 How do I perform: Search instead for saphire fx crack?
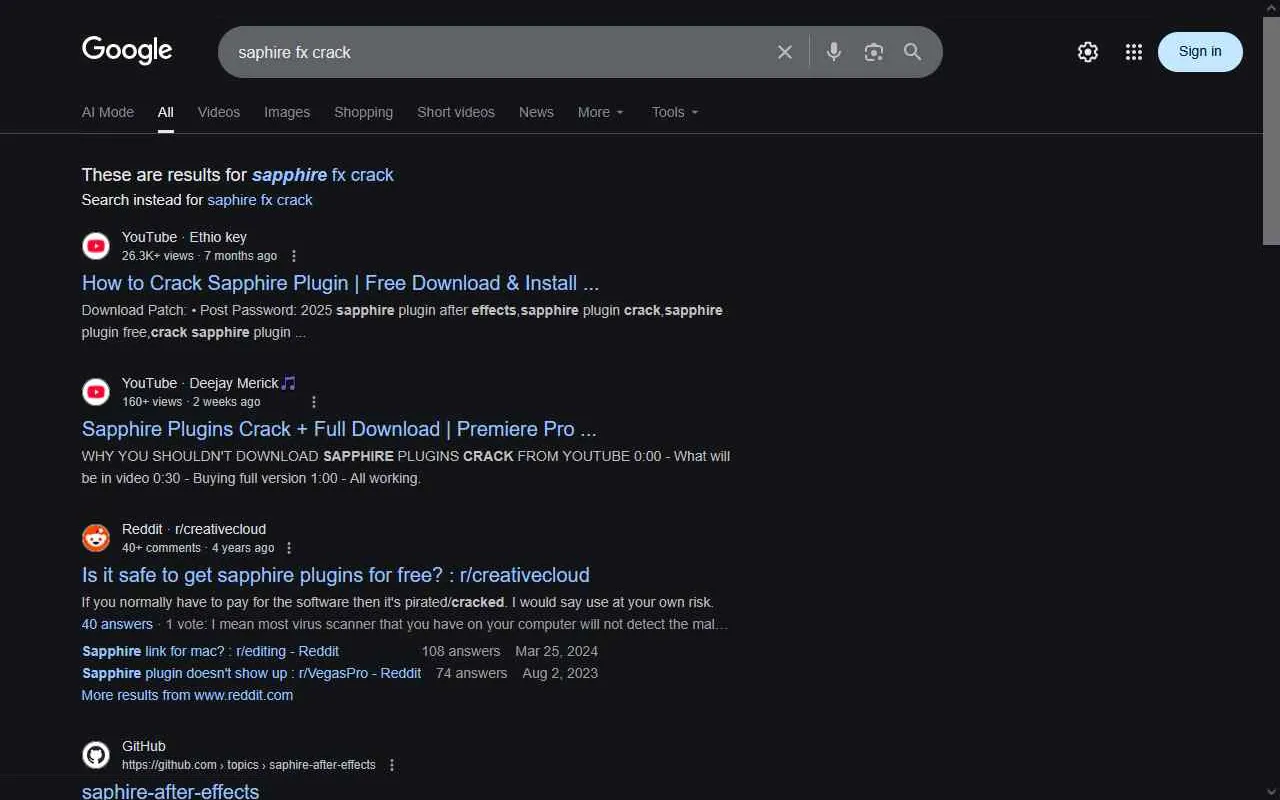(260, 200)
